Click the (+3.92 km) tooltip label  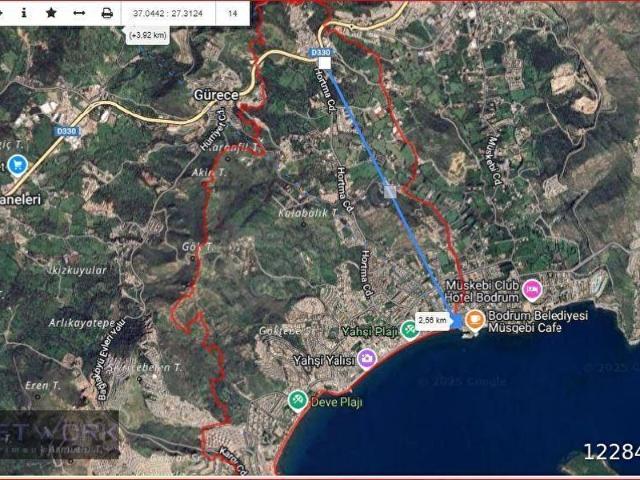tap(148, 35)
